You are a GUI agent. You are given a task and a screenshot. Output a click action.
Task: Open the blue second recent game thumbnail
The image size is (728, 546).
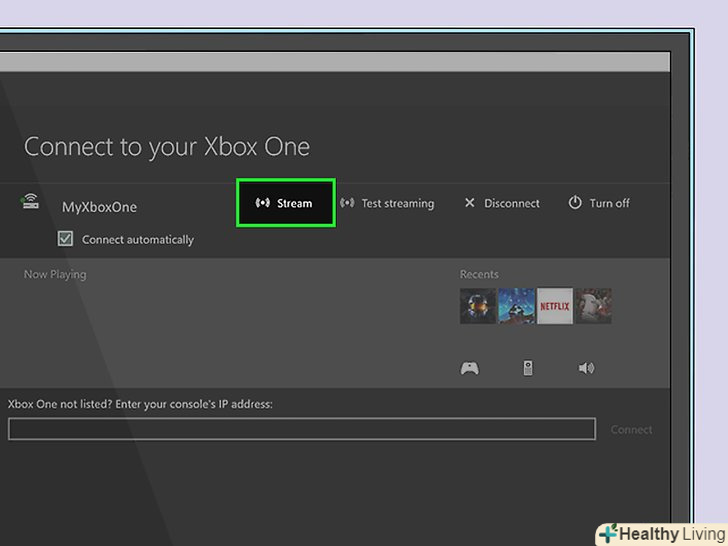(x=516, y=306)
